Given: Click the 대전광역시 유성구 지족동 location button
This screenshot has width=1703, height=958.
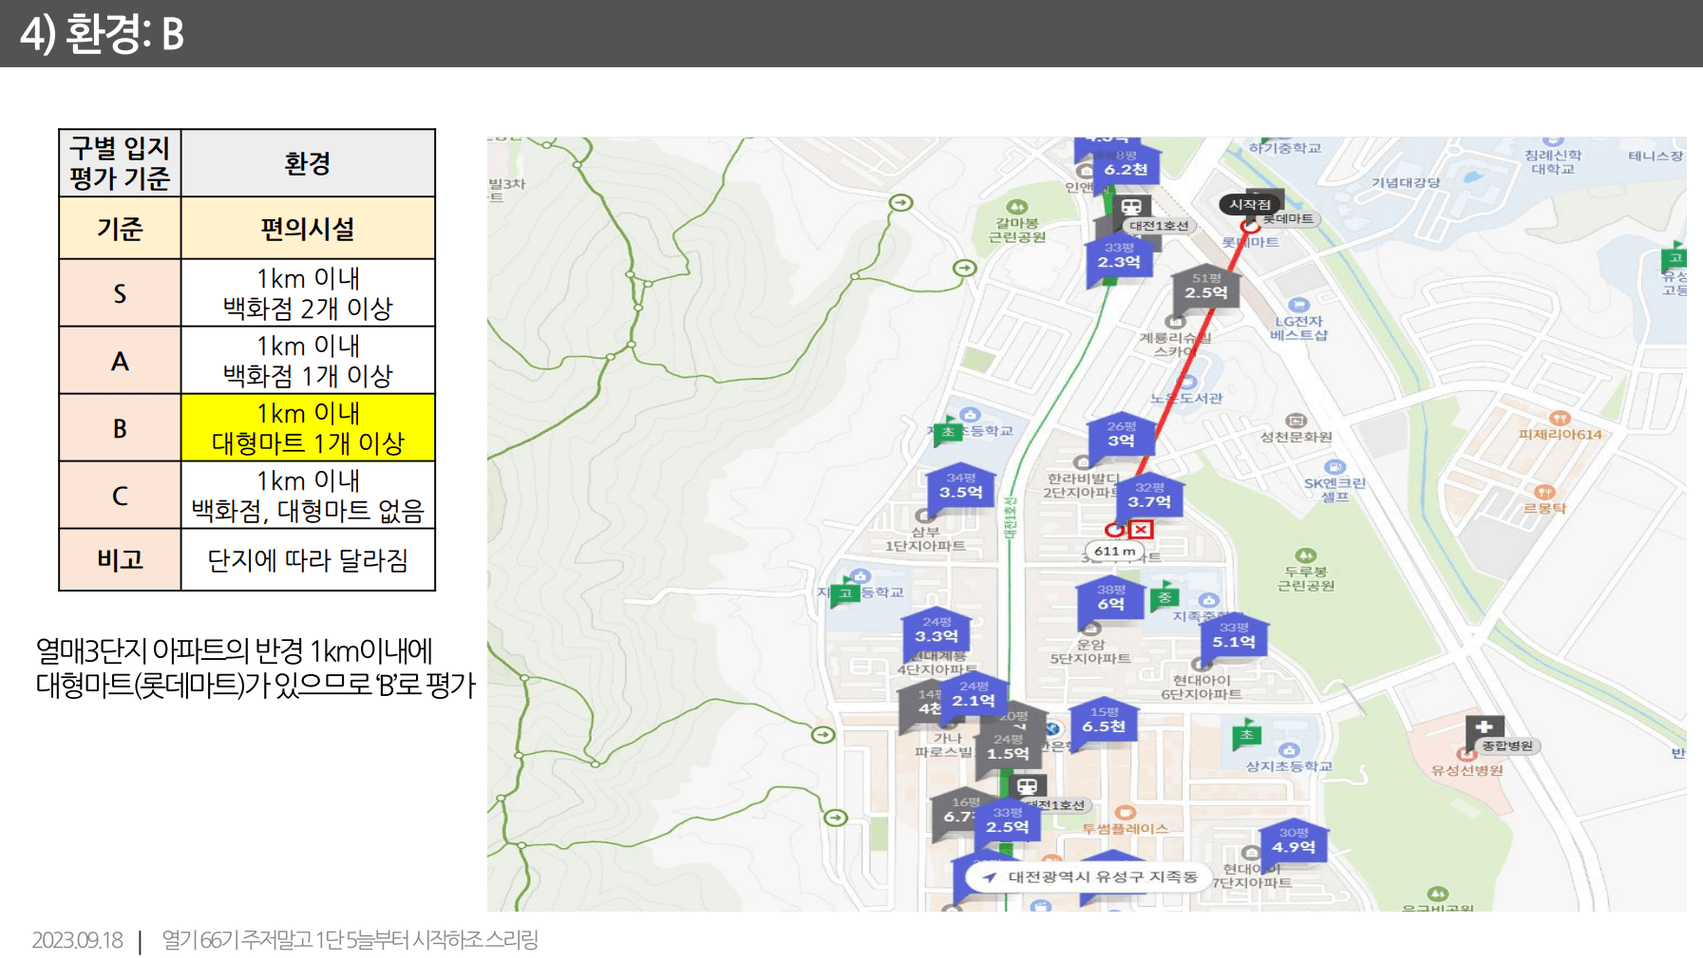Looking at the screenshot, I should coord(1090,878).
